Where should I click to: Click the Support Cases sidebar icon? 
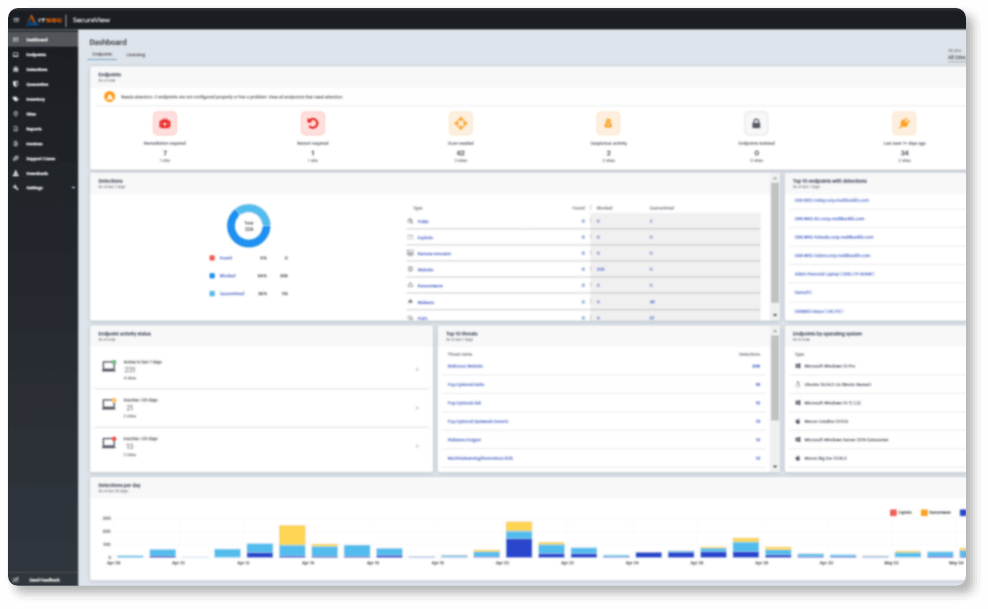[x=16, y=158]
